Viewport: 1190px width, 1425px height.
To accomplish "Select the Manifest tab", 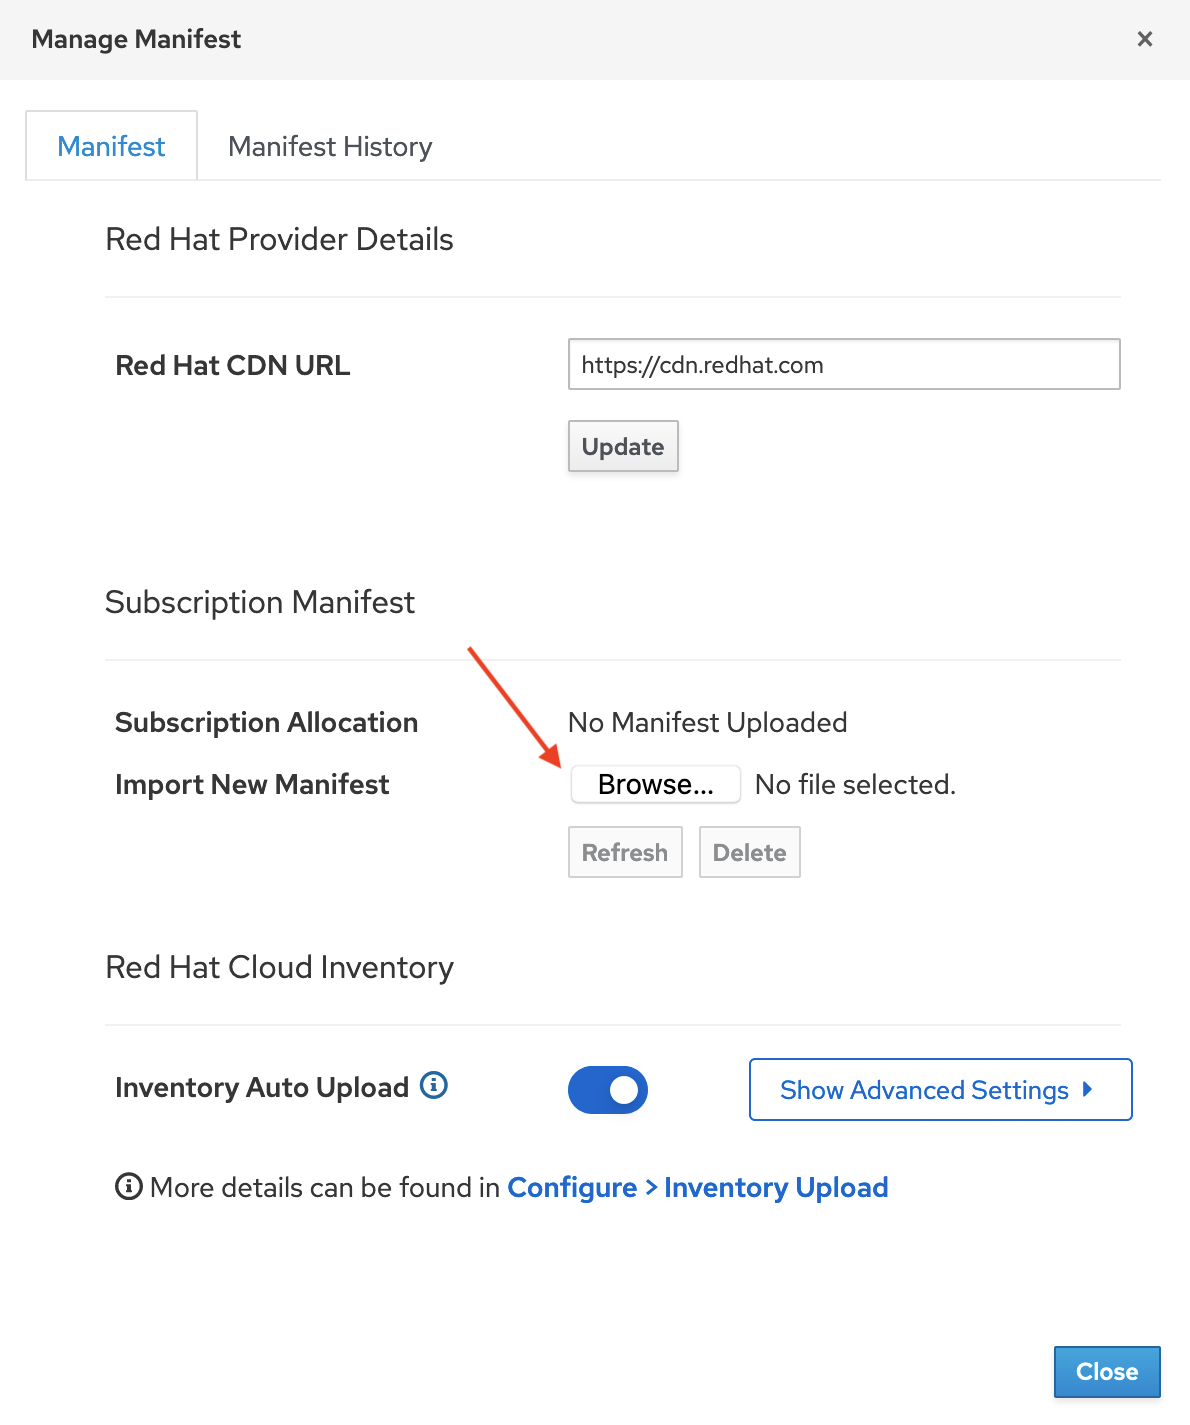I will pyautogui.click(x=111, y=146).
